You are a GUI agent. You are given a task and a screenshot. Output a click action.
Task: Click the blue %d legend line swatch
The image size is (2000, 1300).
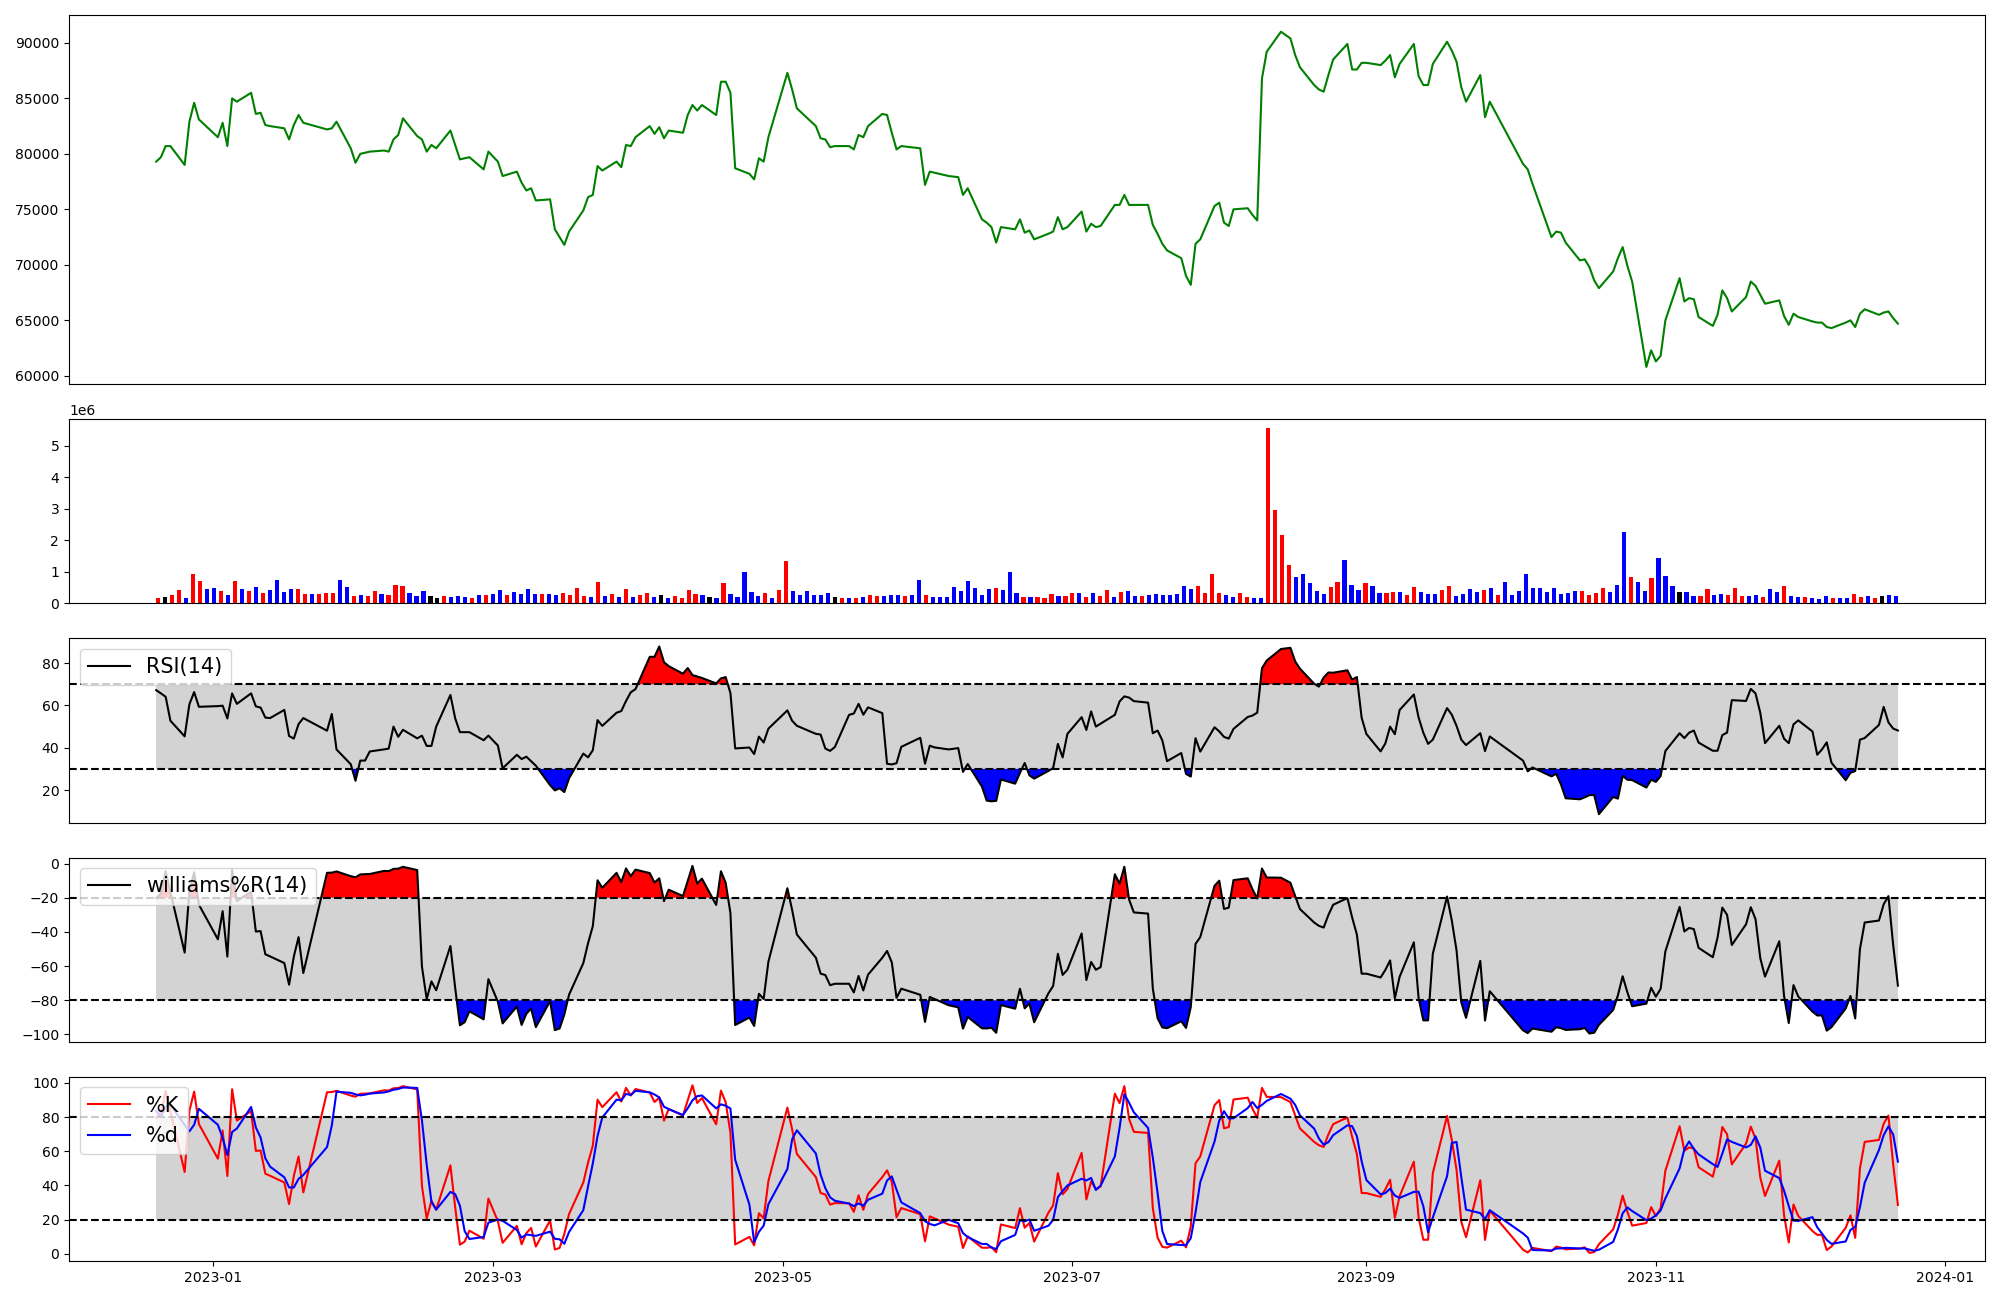[x=109, y=1135]
